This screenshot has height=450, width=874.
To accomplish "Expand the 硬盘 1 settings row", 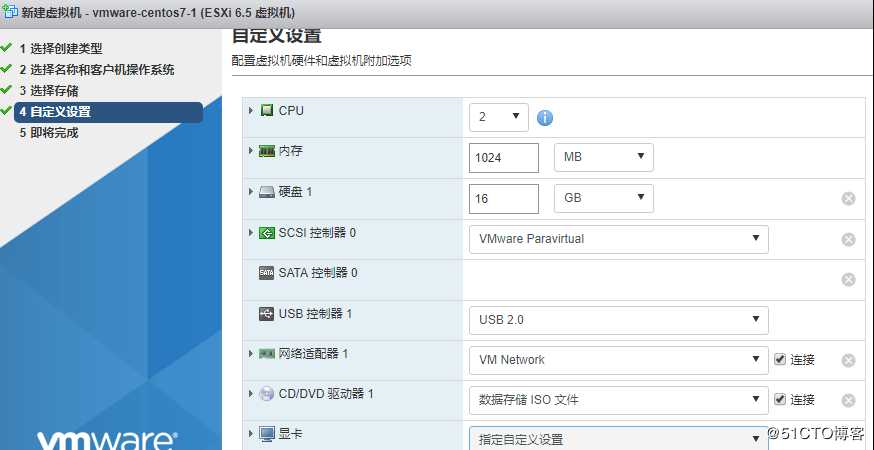I will coord(251,191).
